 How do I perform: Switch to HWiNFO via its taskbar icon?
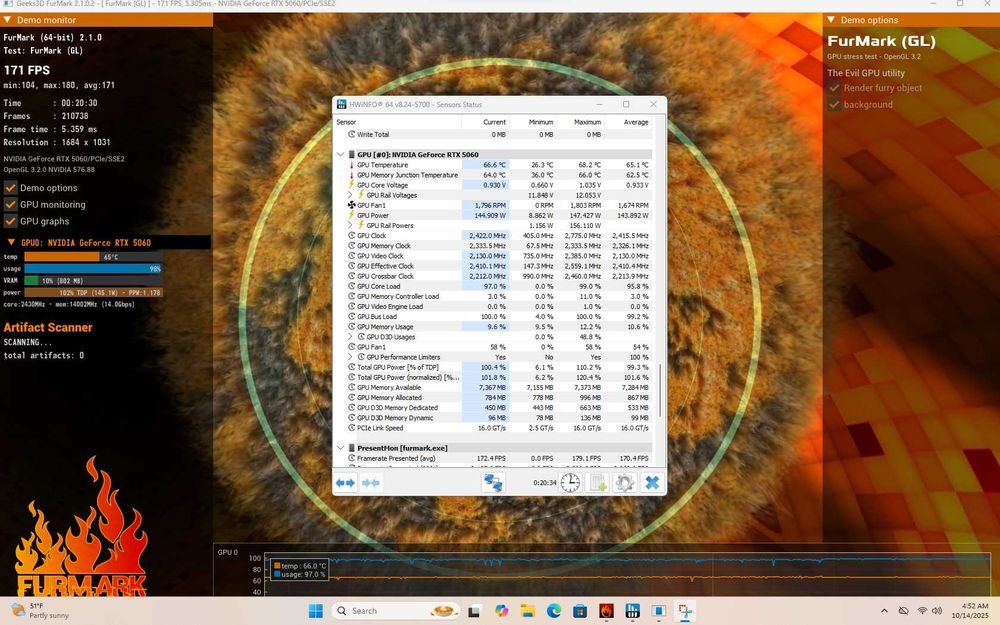click(x=633, y=611)
